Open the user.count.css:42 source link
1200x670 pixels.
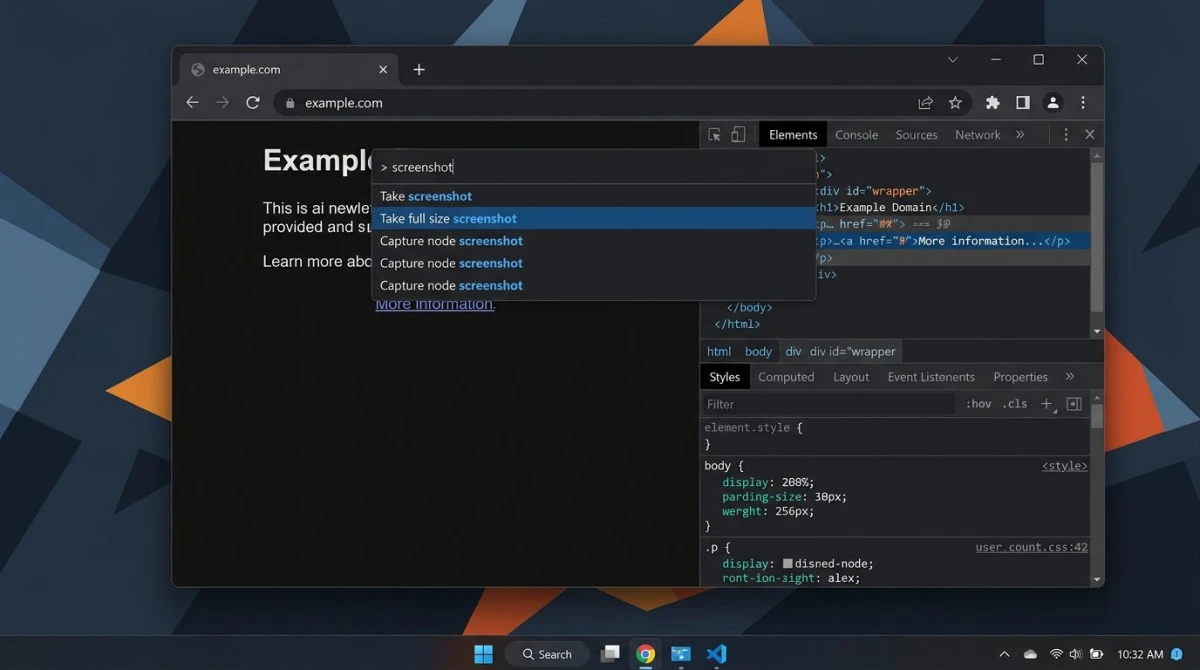tap(1031, 548)
